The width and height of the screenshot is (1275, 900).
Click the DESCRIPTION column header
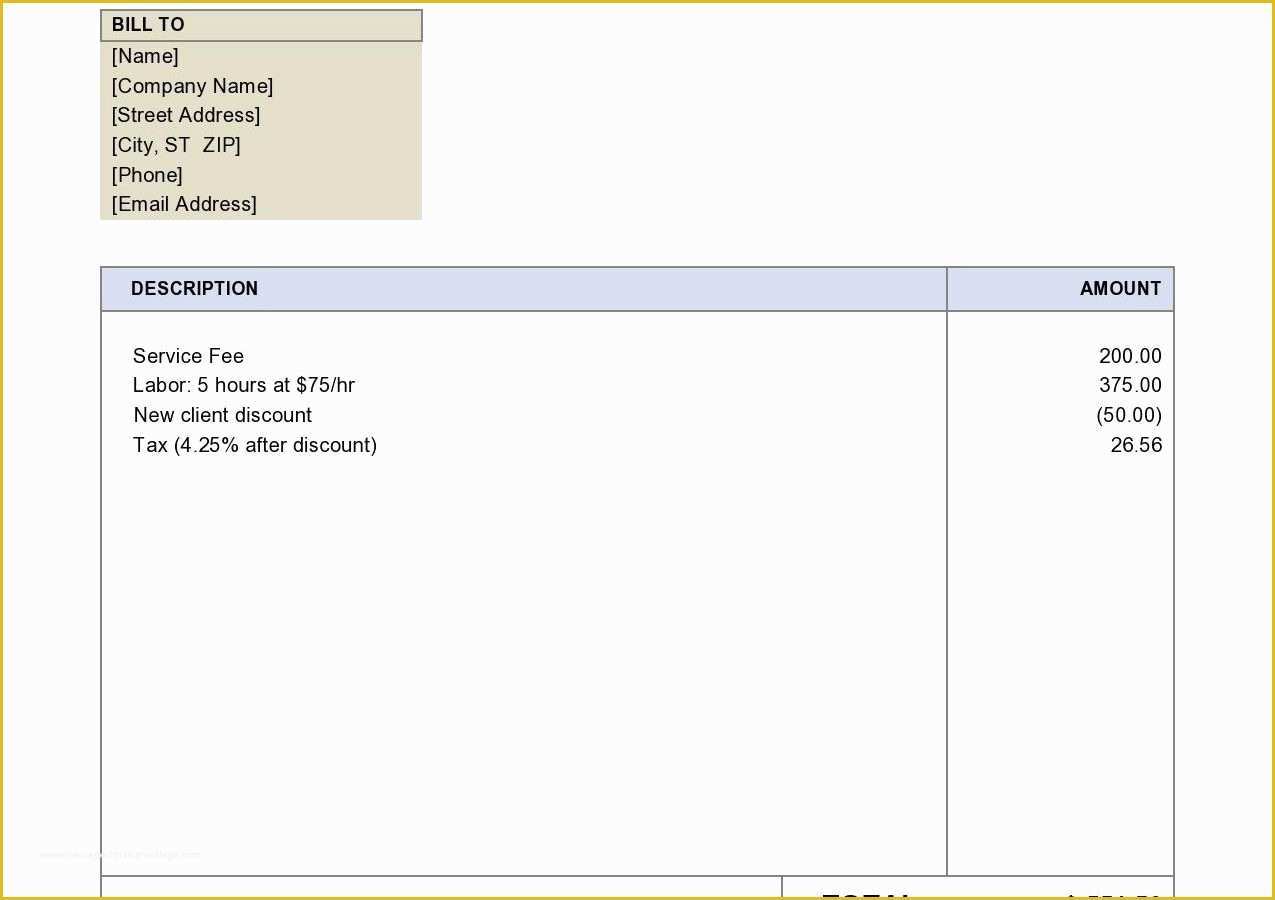(x=524, y=289)
